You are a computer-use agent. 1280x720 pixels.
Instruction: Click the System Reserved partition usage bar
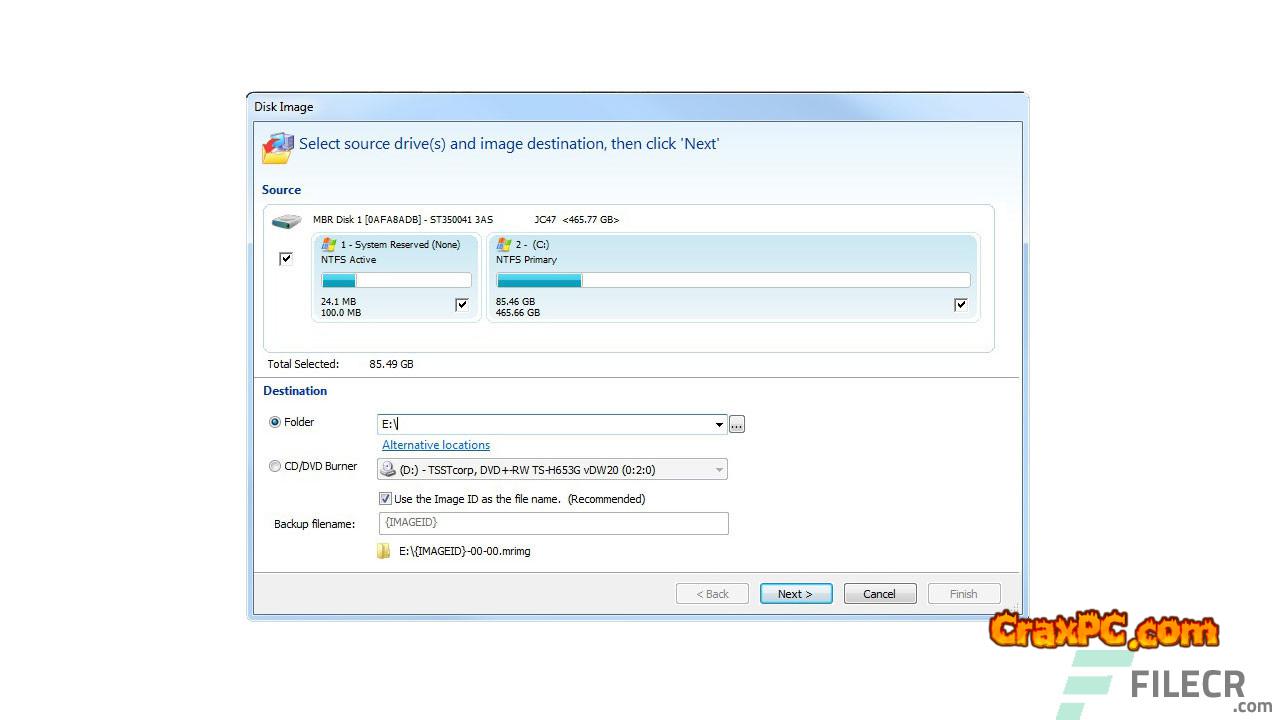[396, 281]
